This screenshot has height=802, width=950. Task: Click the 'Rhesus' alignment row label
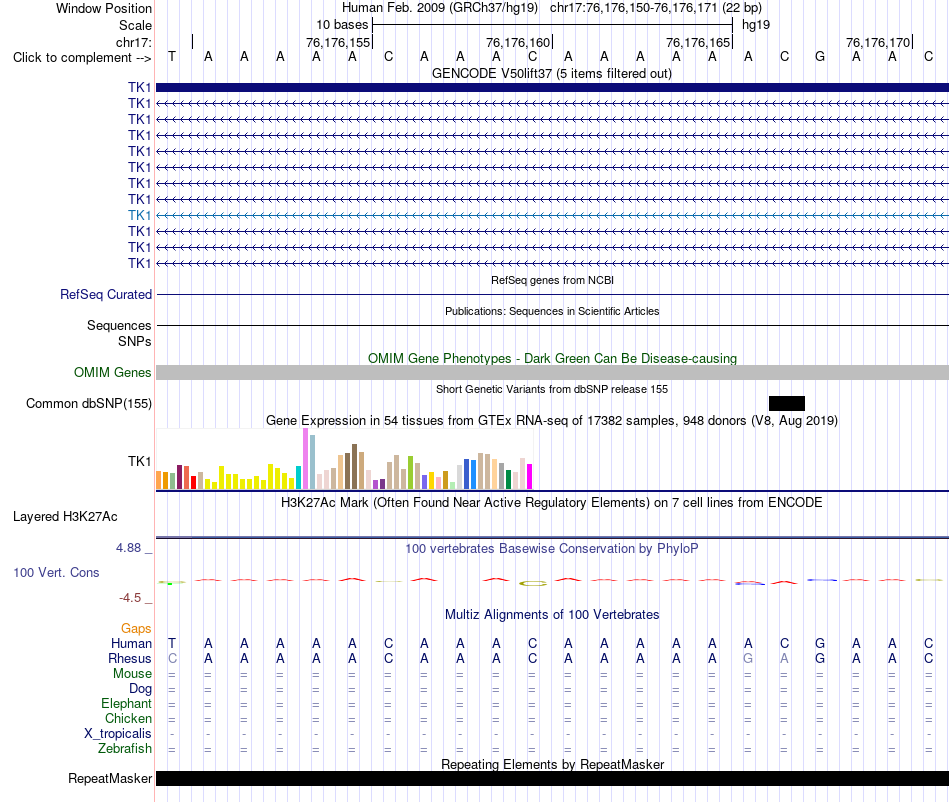tap(130, 658)
